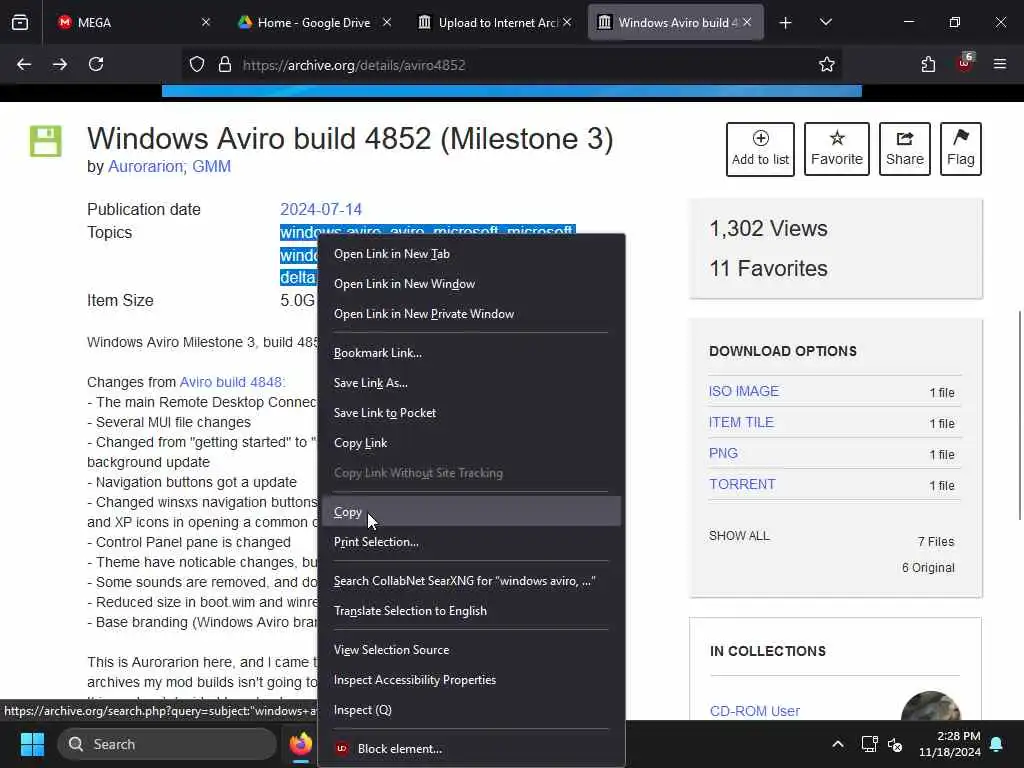
Task: Choose Inspect Accessibility Properties
Action: click(471, 680)
